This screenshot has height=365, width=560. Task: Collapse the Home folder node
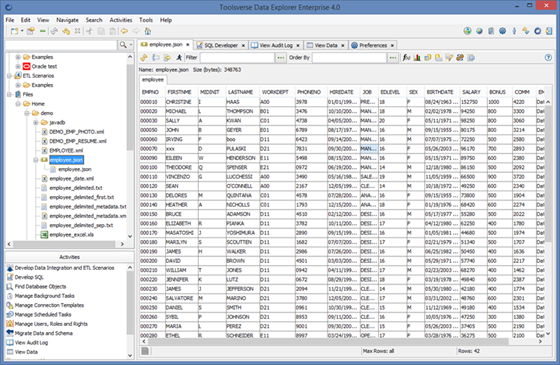coord(18,104)
